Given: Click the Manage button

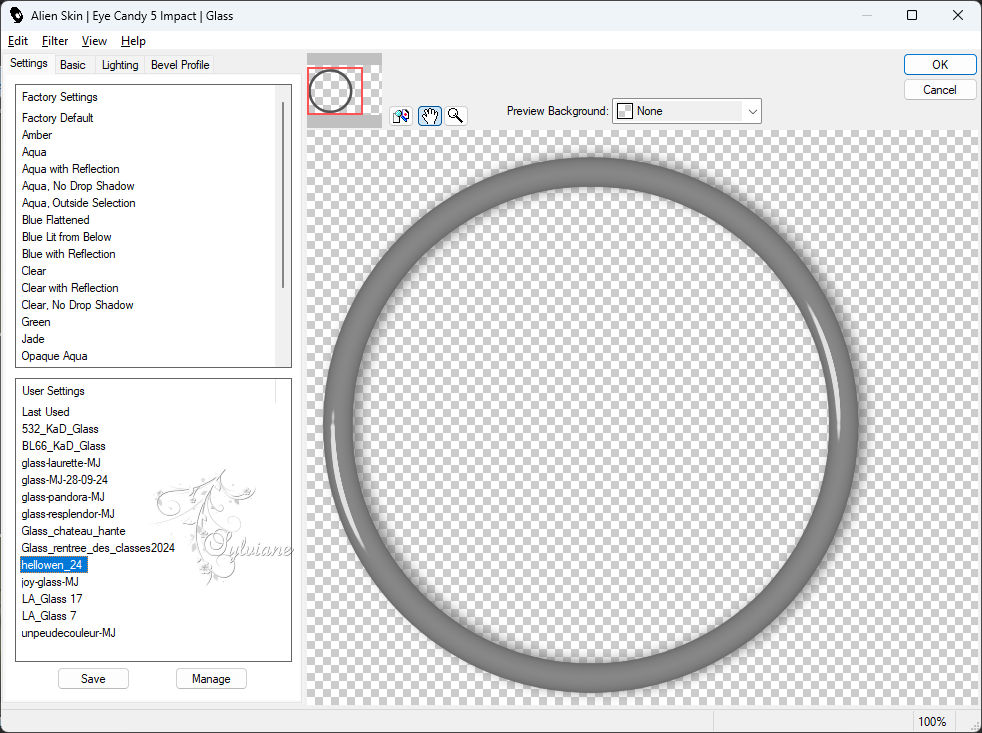Looking at the screenshot, I should 211,678.
